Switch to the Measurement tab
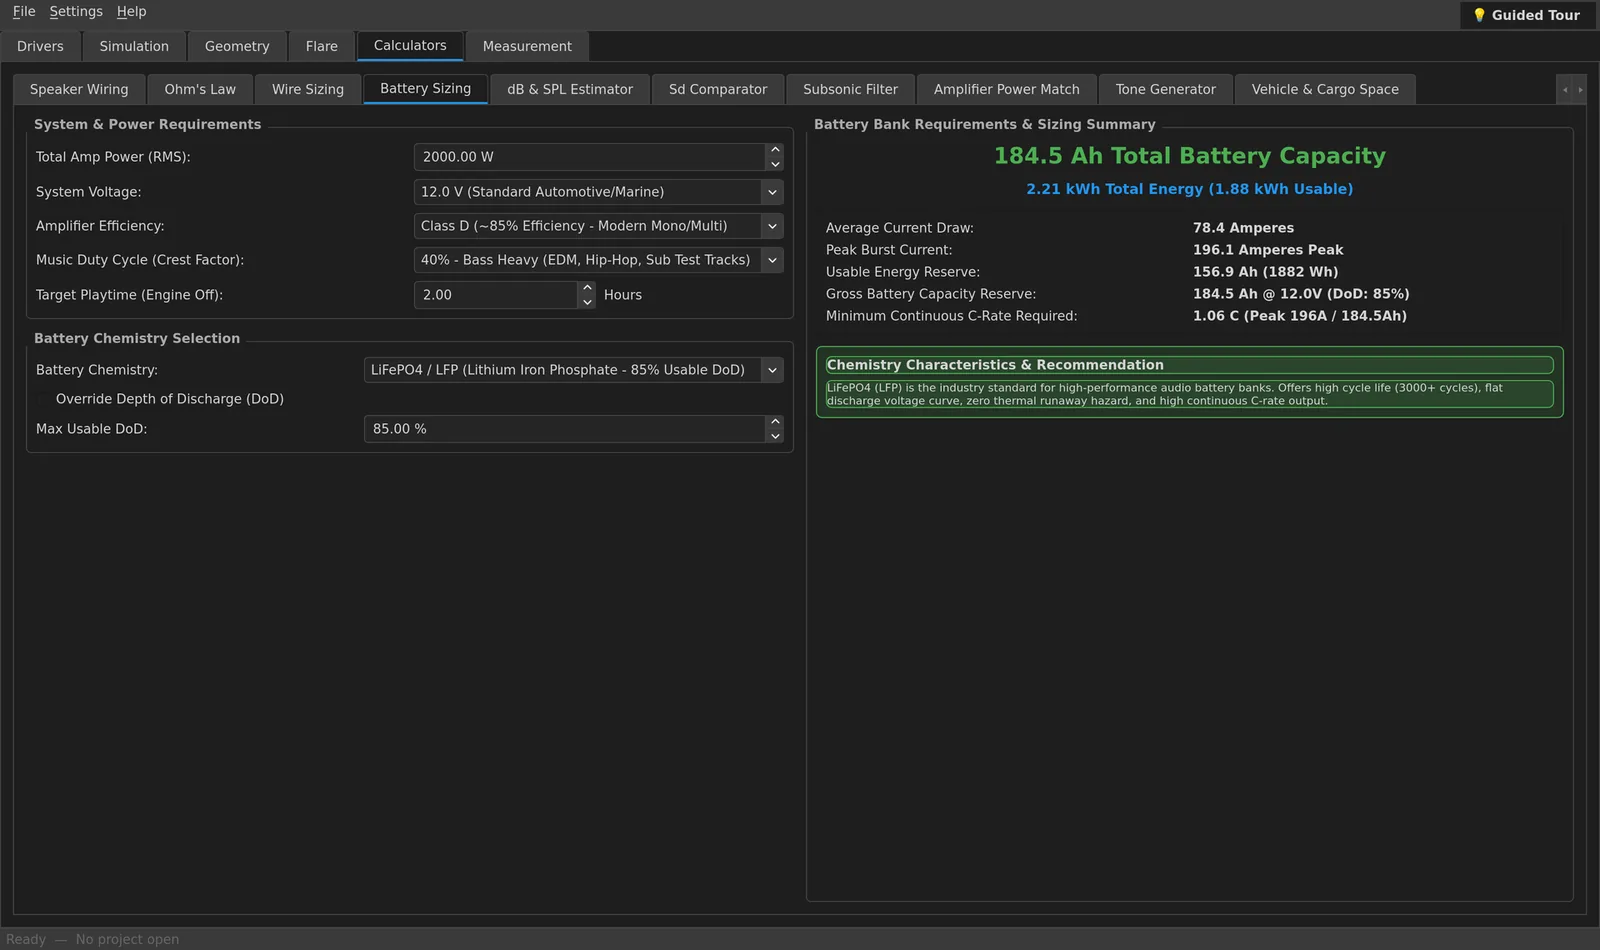The image size is (1600, 950). pos(527,46)
